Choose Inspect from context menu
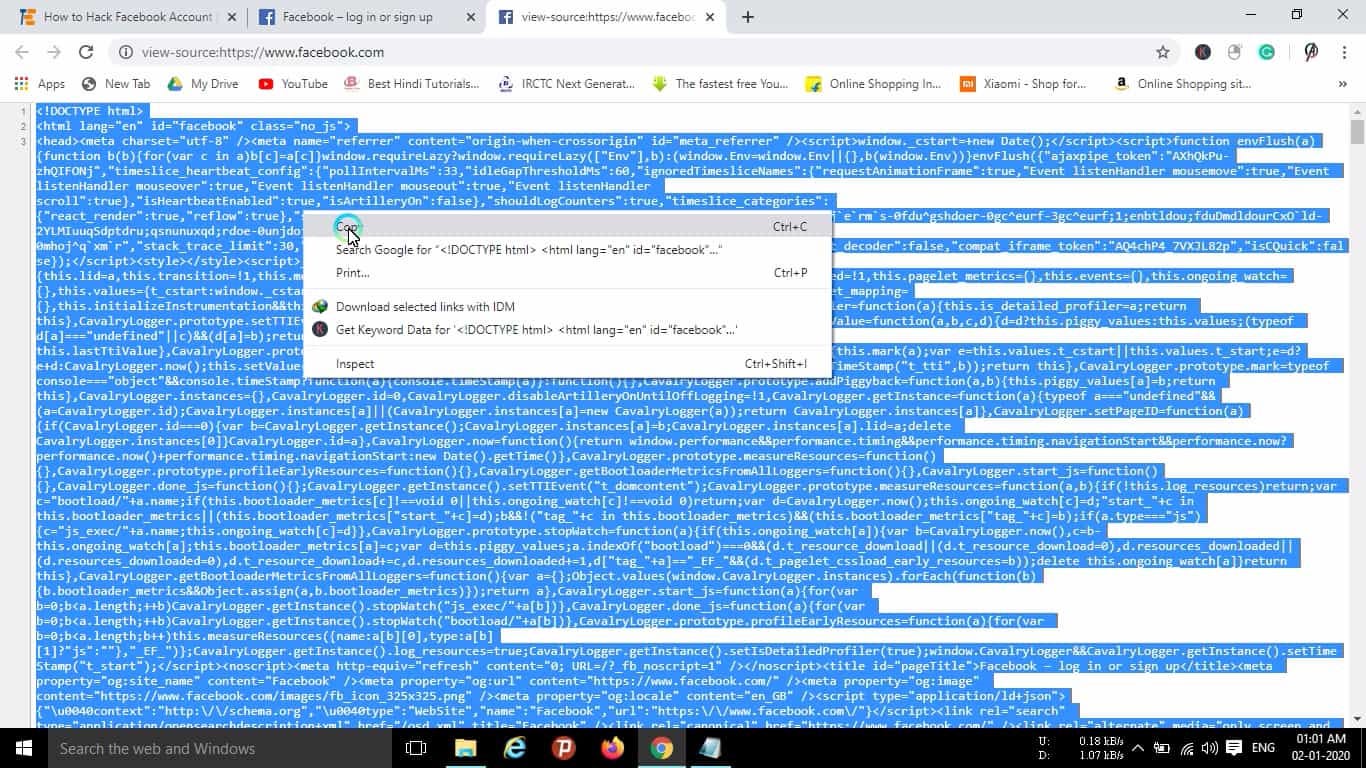 click(568, 364)
